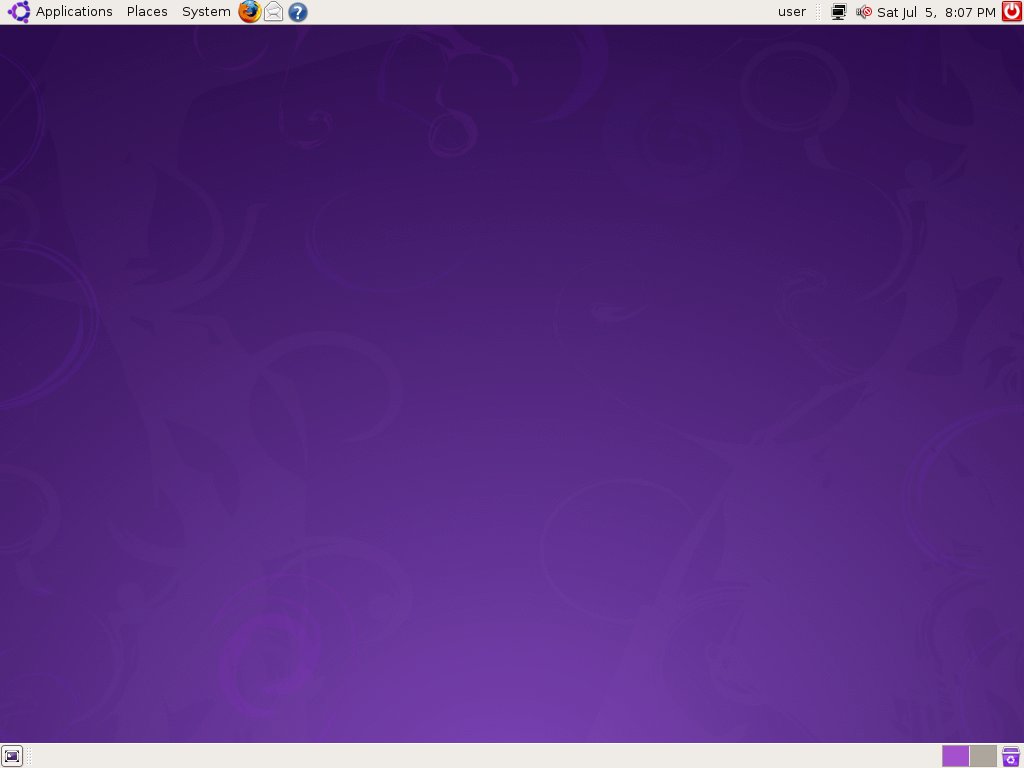The height and width of the screenshot is (768, 1024).
Task: Click the Show Desktop button
Action: (x=12, y=756)
